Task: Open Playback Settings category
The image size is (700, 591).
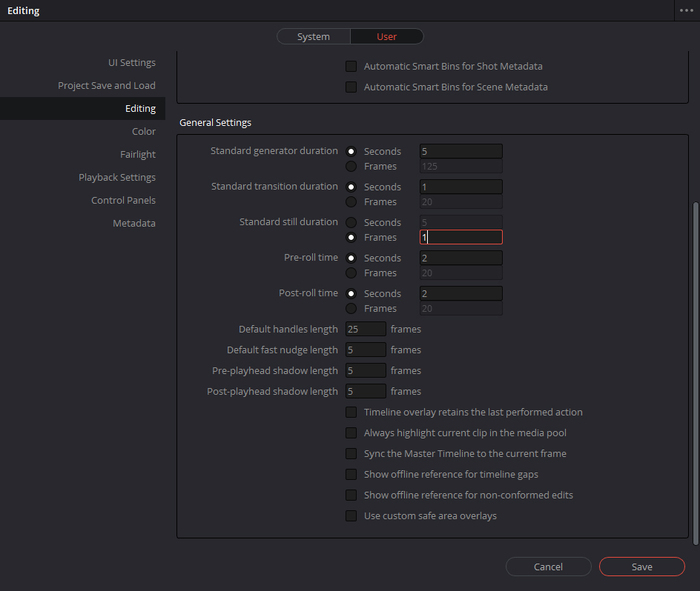Action: [117, 178]
